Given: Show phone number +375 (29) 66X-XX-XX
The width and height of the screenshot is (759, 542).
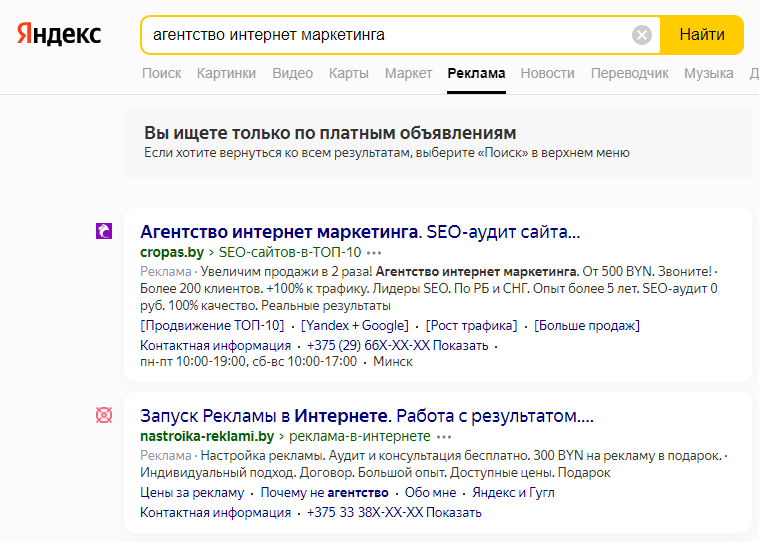Looking at the screenshot, I should tap(397, 346).
